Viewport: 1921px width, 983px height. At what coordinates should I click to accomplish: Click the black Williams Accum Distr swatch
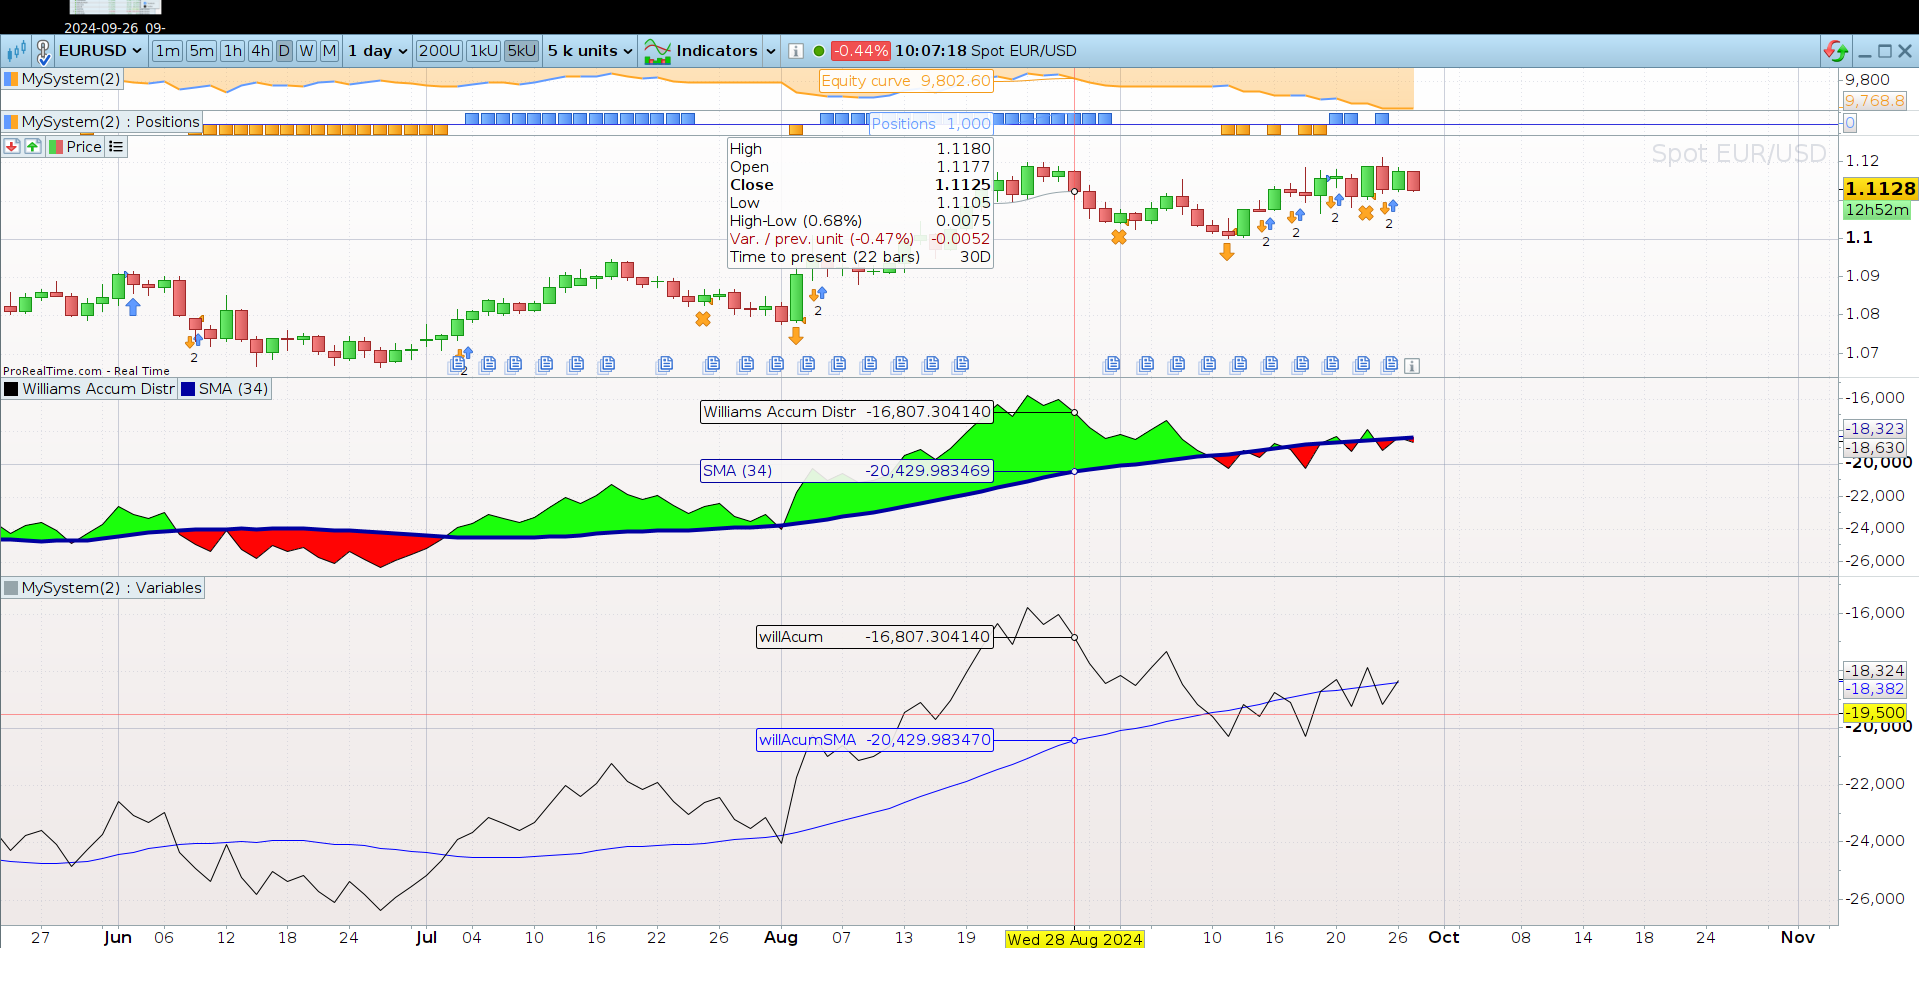click(x=11, y=389)
